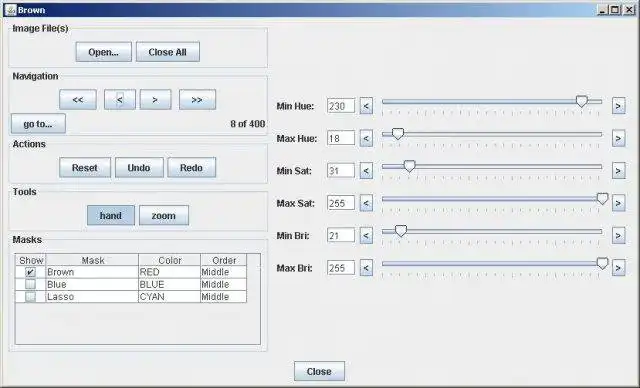The width and height of the screenshot is (640, 388).
Task: Click the Java icon in title bar
Action: tap(11, 9)
